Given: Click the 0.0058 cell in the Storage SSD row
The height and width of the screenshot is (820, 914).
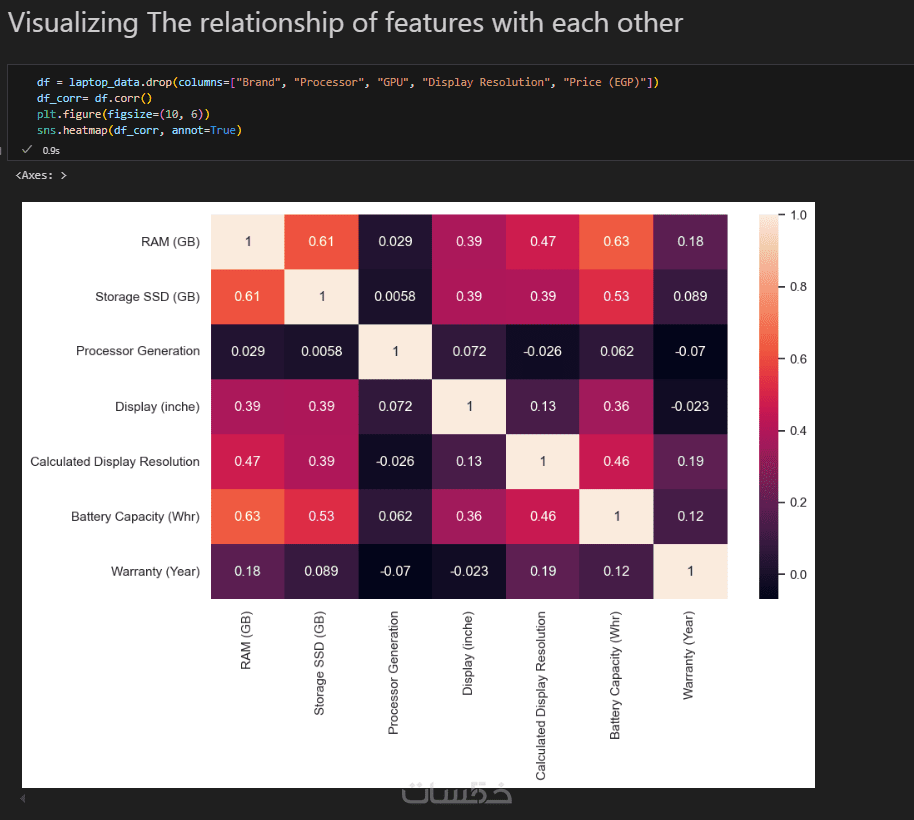Looking at the screenshot, I should [x=395, y=296].
